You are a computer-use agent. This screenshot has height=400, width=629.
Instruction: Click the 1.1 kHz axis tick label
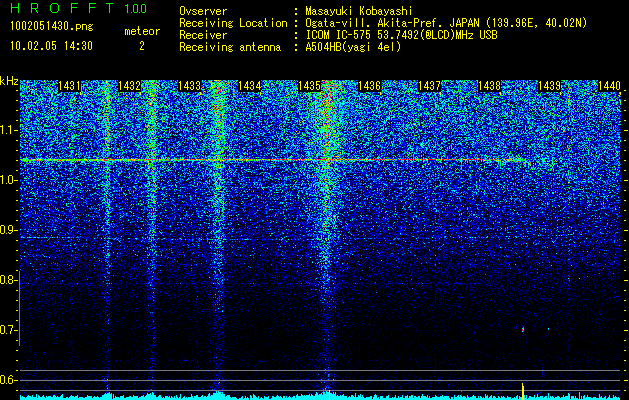point(8,130)
